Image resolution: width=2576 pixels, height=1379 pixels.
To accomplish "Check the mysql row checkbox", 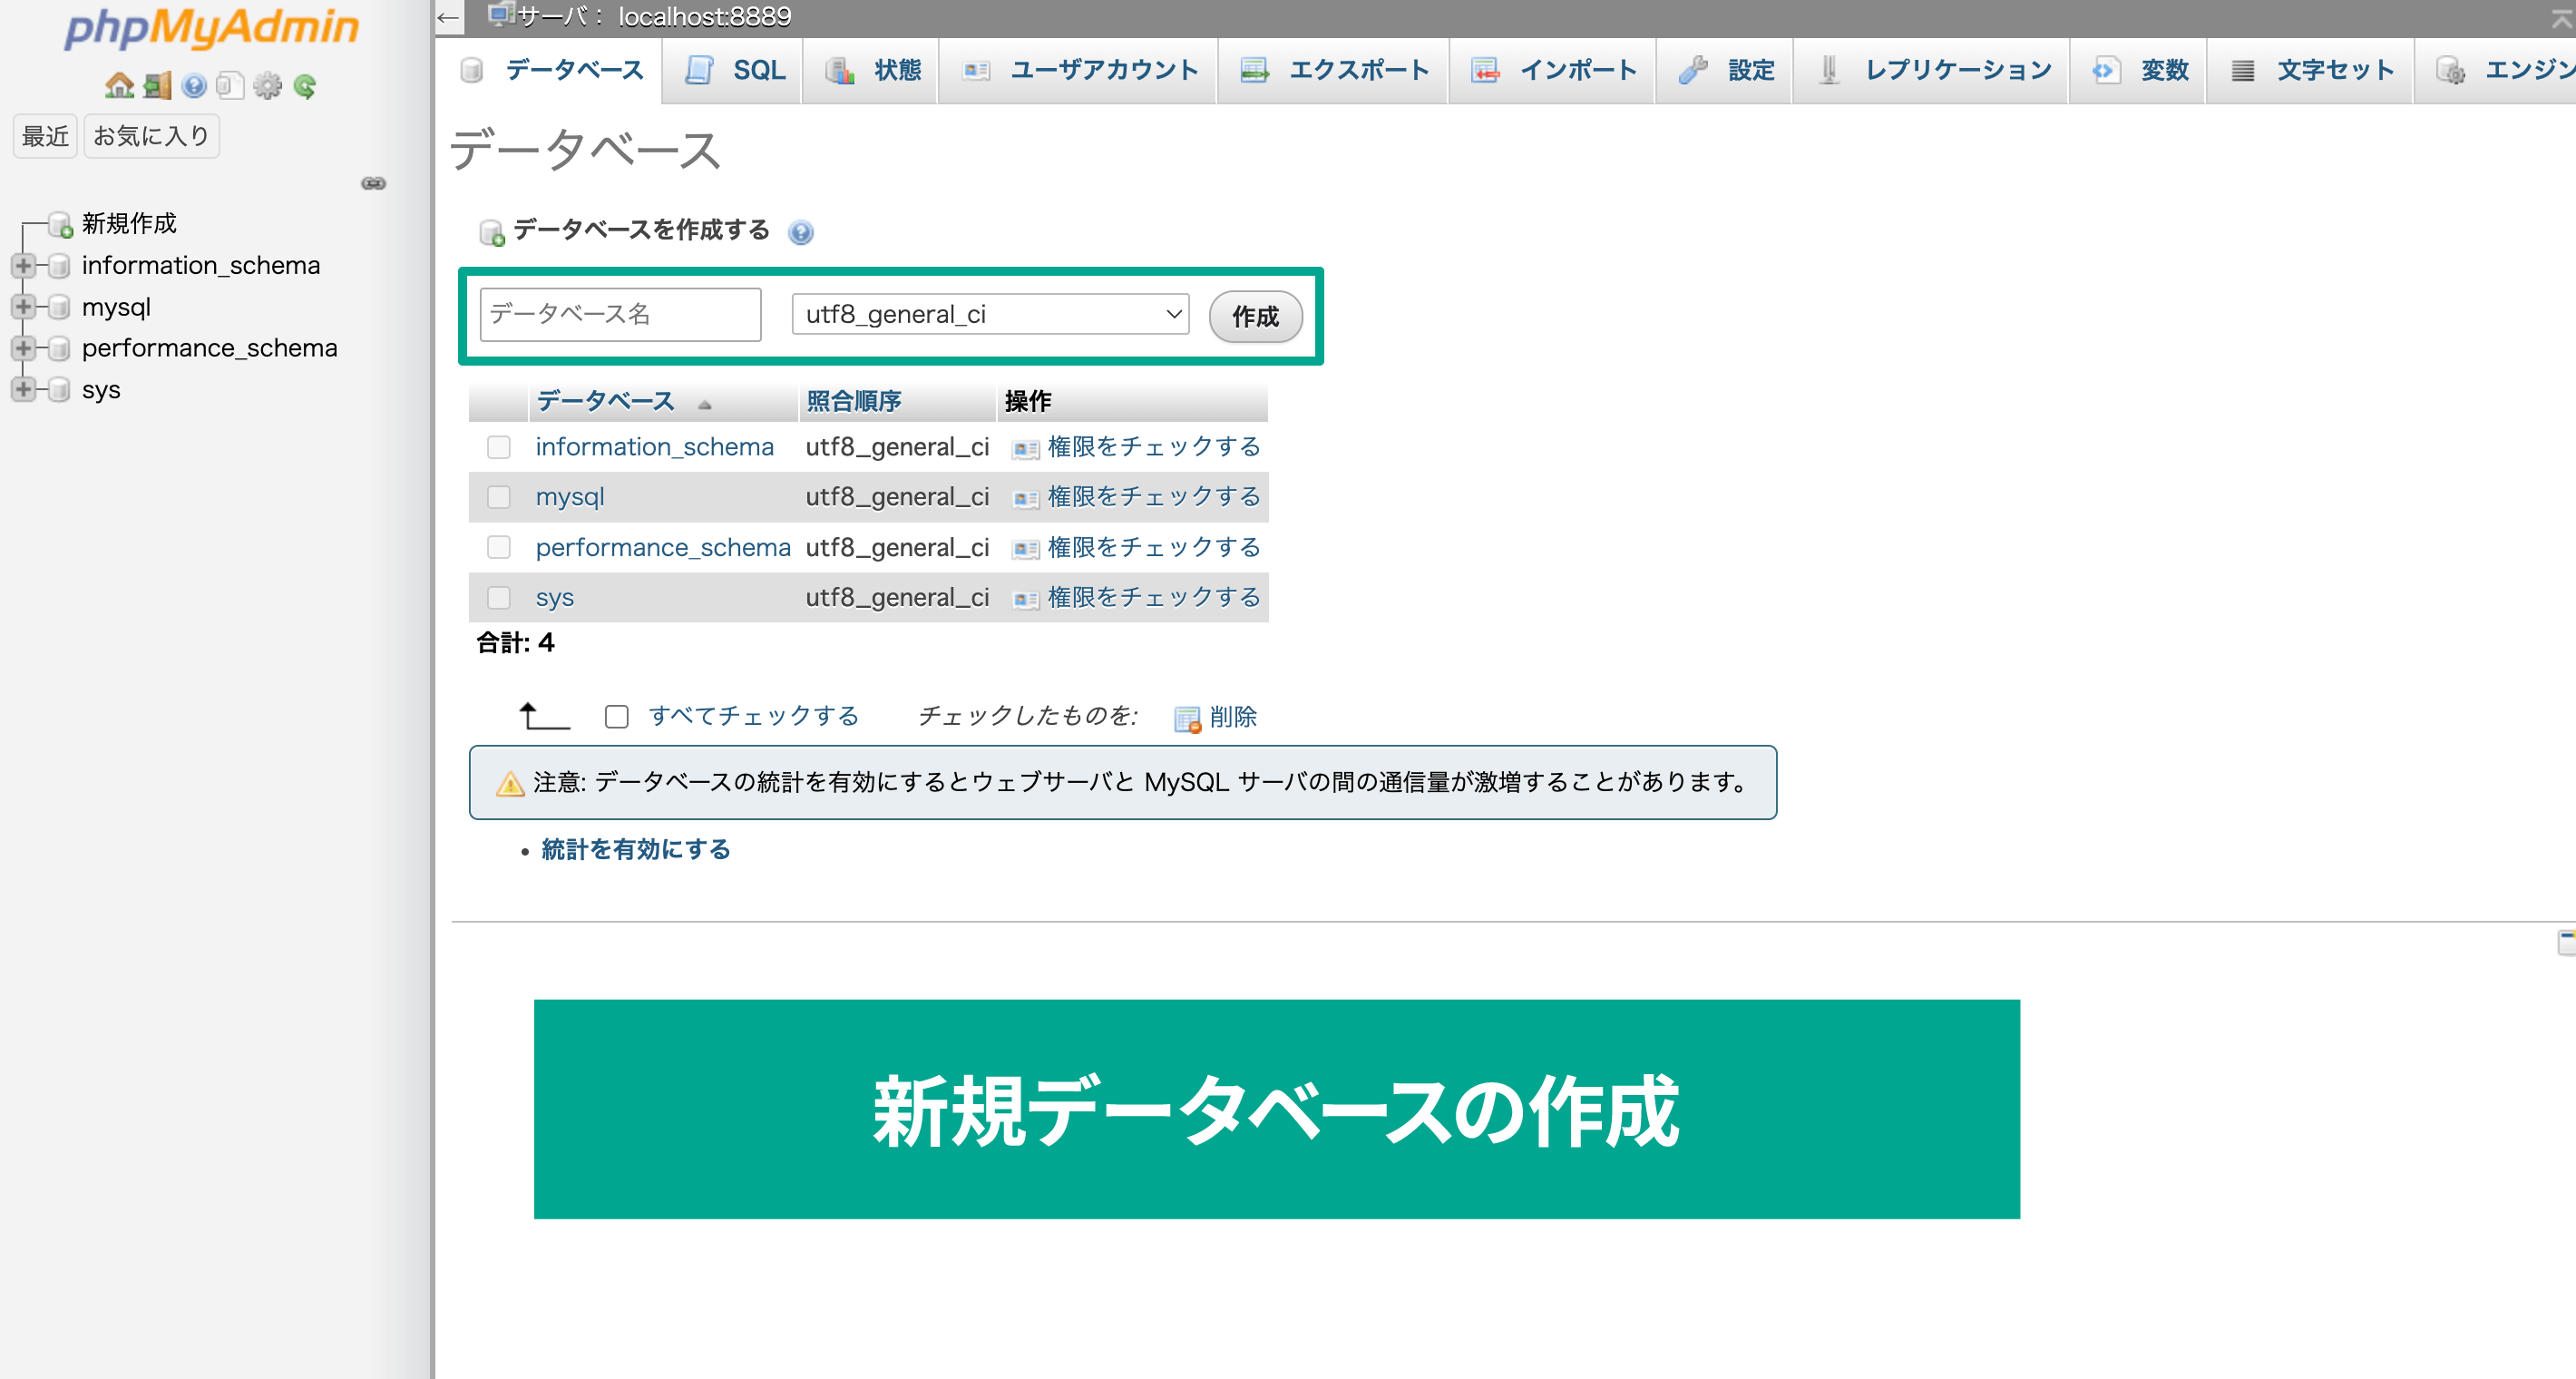I will (498, 497).
